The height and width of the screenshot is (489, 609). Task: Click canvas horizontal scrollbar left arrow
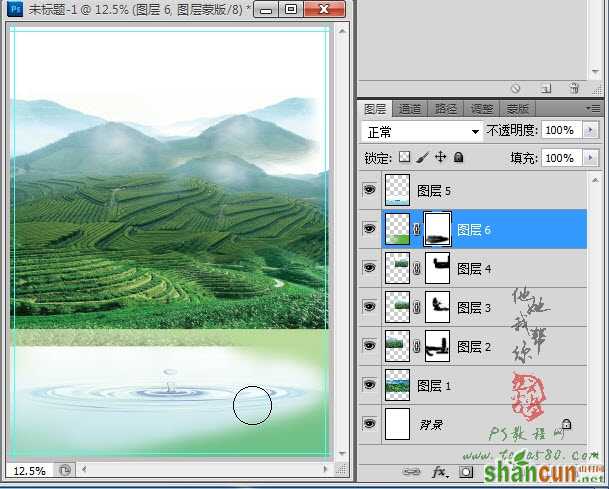84,469
